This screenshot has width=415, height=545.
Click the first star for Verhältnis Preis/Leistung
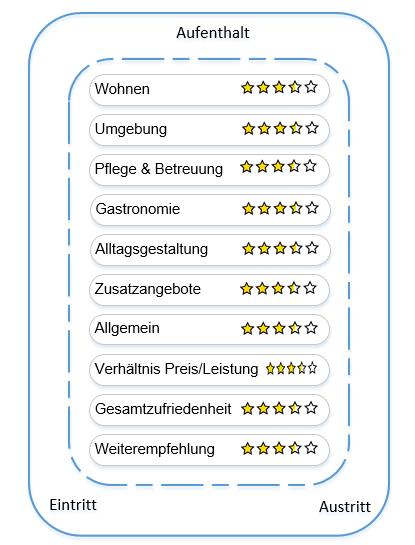[270, 368]
